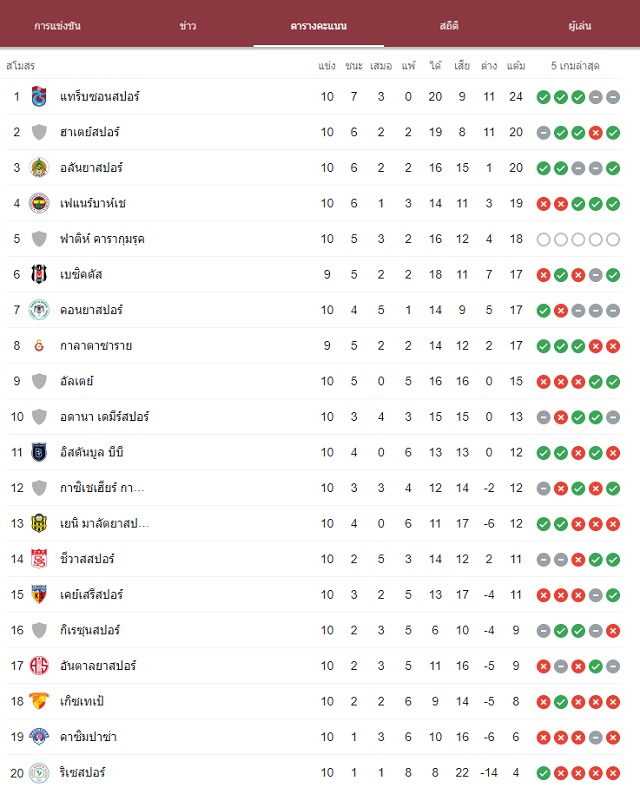Click the Yeni Malatyaspor yellow-black crest
The image size is (640, 794).
tap(39, 524)
